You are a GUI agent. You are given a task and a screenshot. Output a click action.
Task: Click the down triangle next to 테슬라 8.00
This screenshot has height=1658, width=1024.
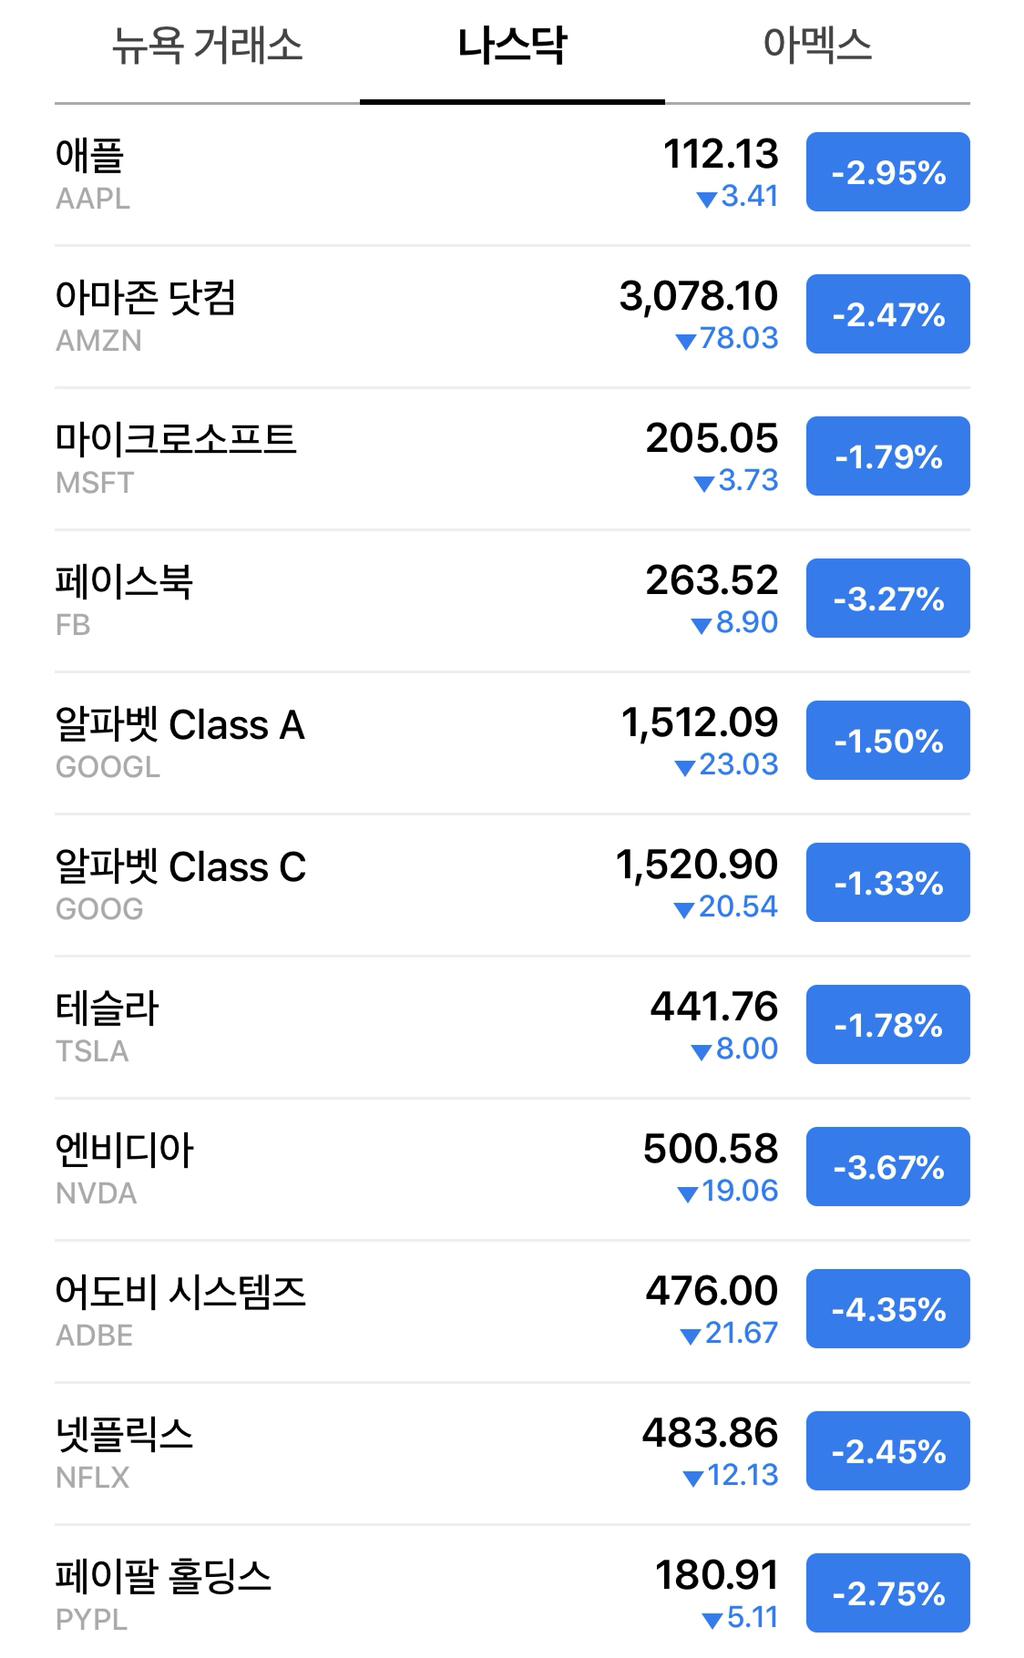point(702,1052)
